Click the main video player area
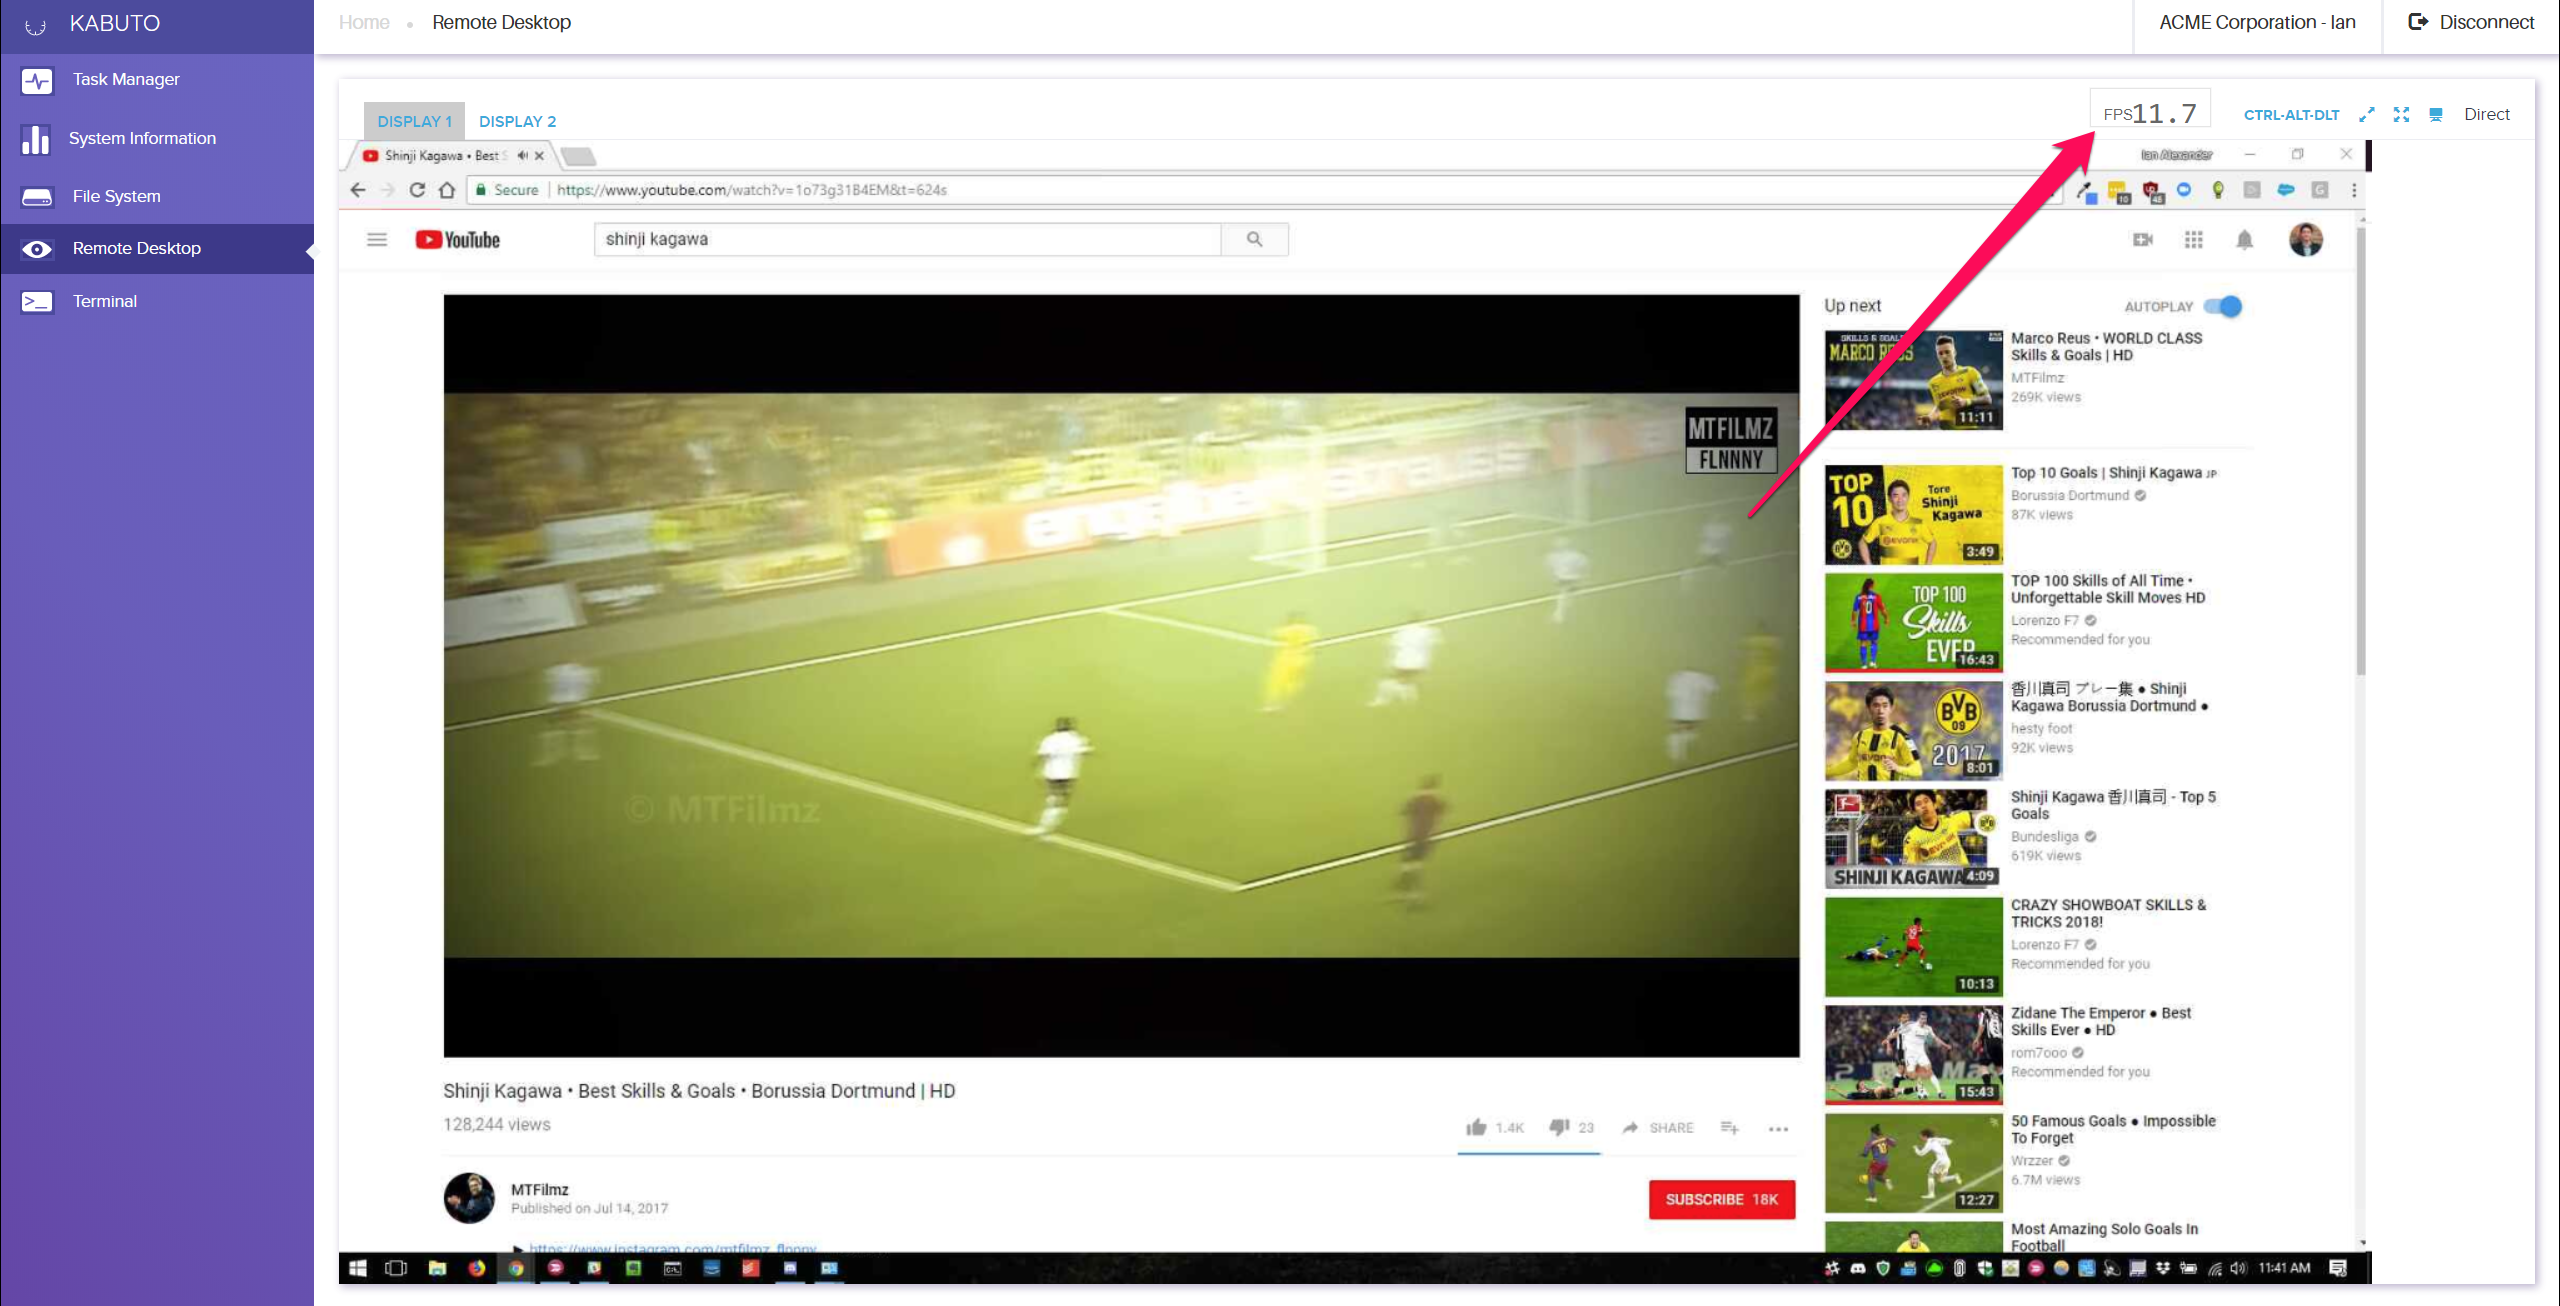2560x1306 pixels. click(x=1121, y=675)
